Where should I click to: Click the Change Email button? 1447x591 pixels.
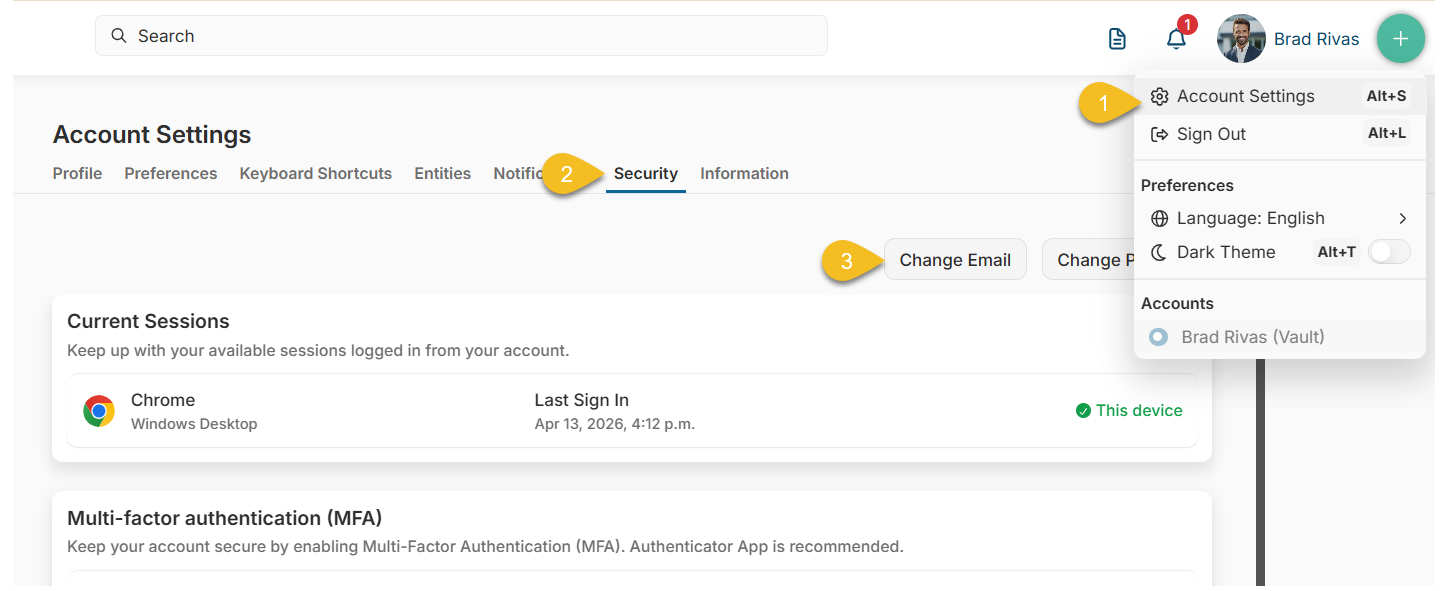tap(954, 259)
